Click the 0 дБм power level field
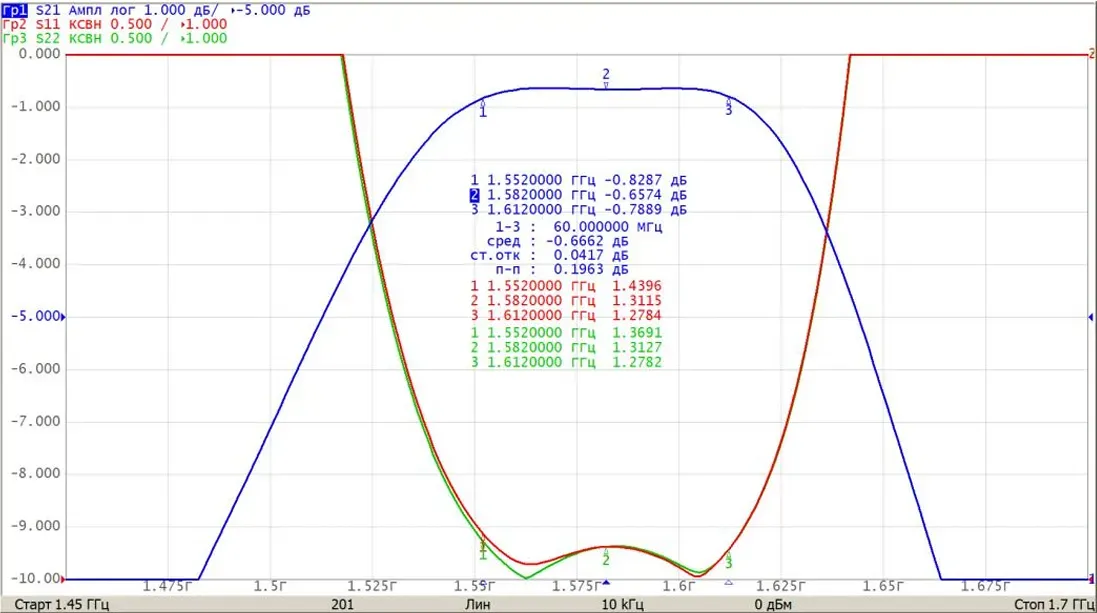Image resolution: width=1097 pixels, height=613 pixels. (x=773, y=605)
